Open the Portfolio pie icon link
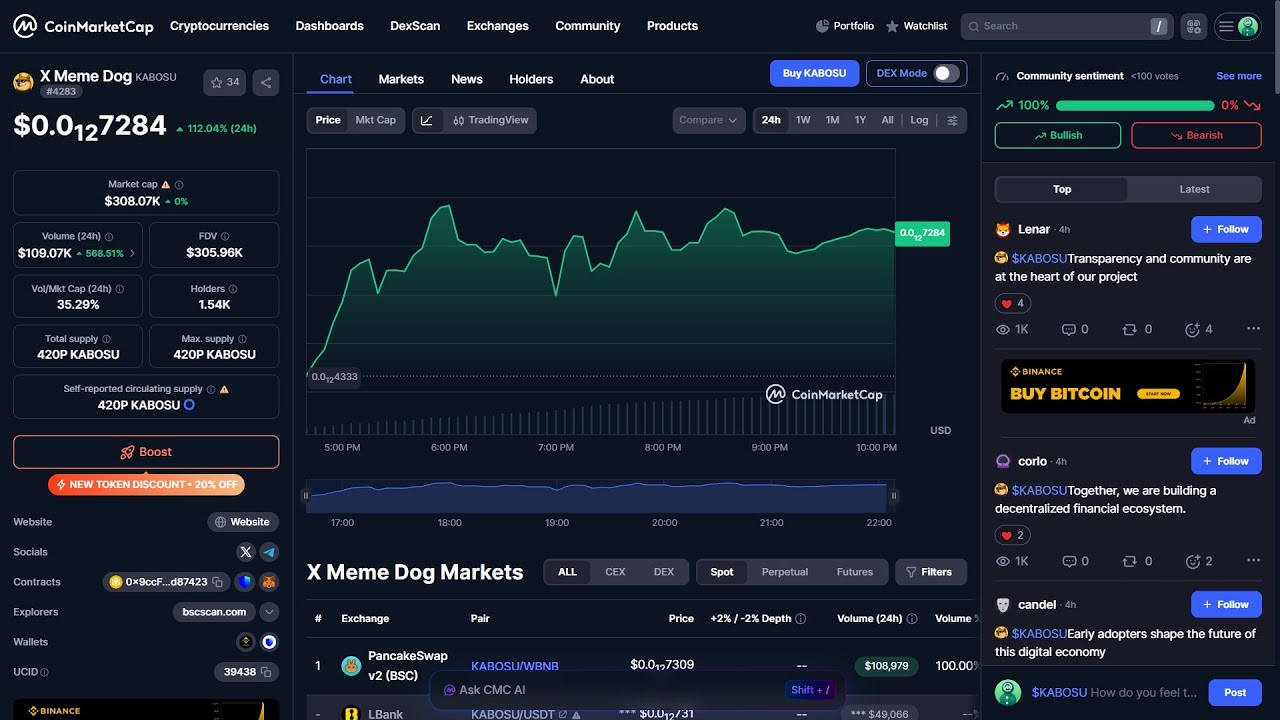This screenshot has height=720, width=1280. click(845, 26)
